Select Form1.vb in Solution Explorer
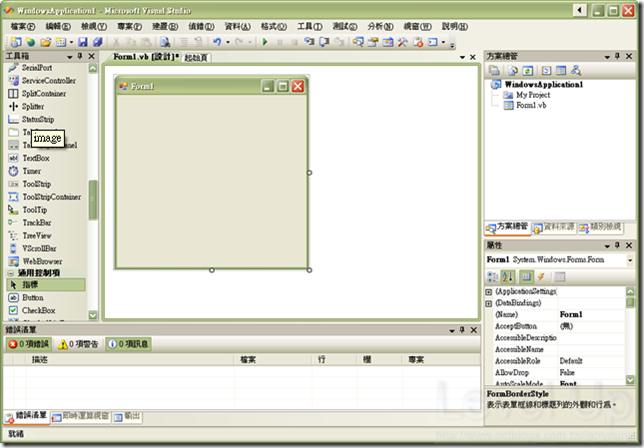This screenshot has height=448, width=644. pyautogui.click(x=531, y=106)
